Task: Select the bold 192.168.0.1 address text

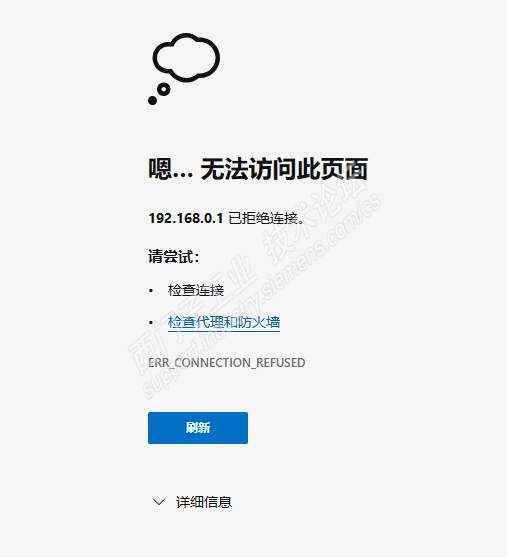Action: tap(187, 219)
